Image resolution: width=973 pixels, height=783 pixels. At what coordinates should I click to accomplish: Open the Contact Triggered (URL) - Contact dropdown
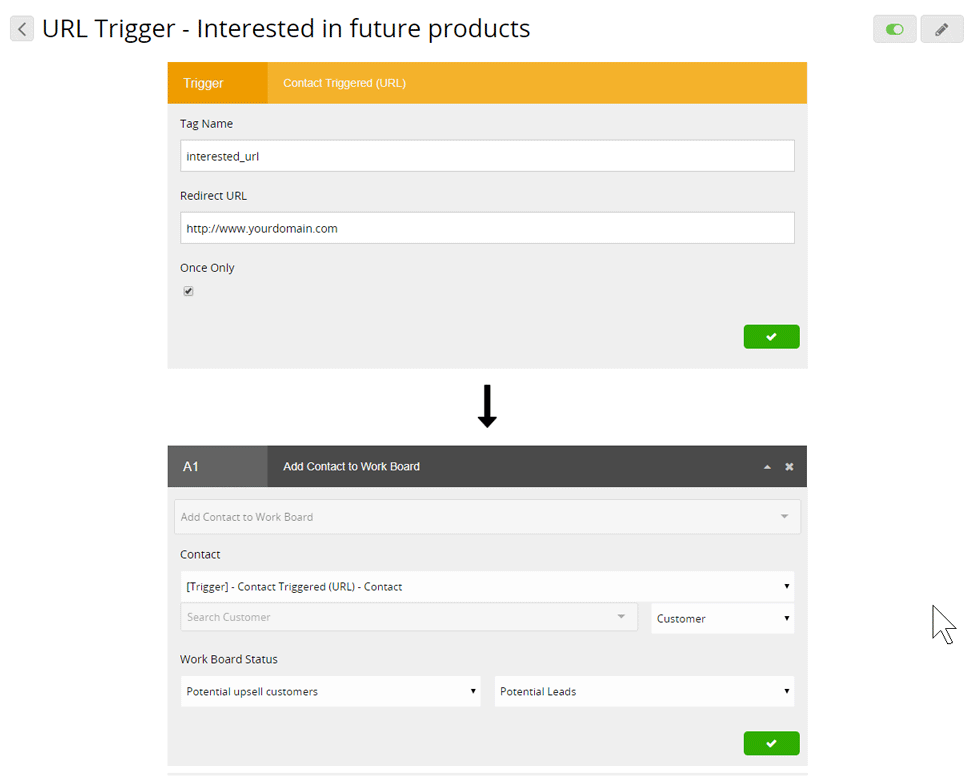[x=487, y=586]
